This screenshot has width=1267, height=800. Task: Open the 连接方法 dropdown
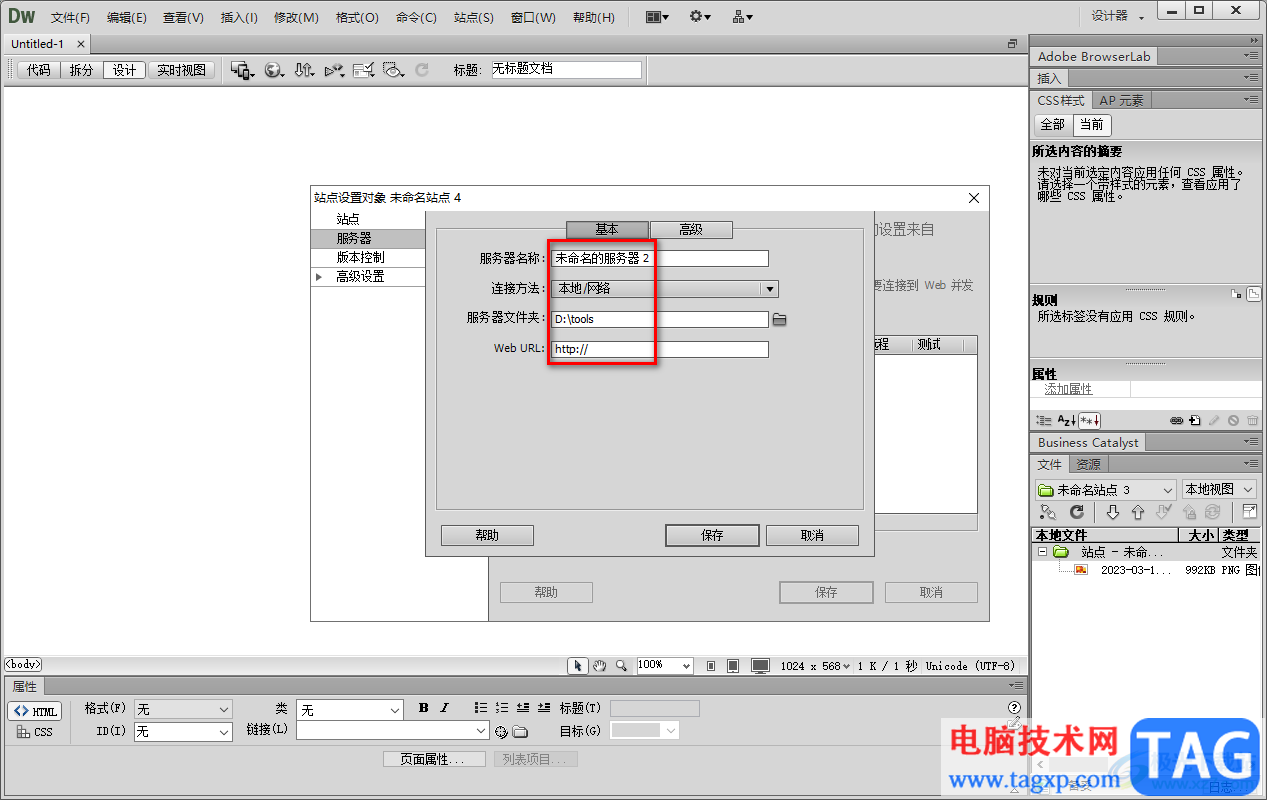pyautogui.click(x=665, y=288)
